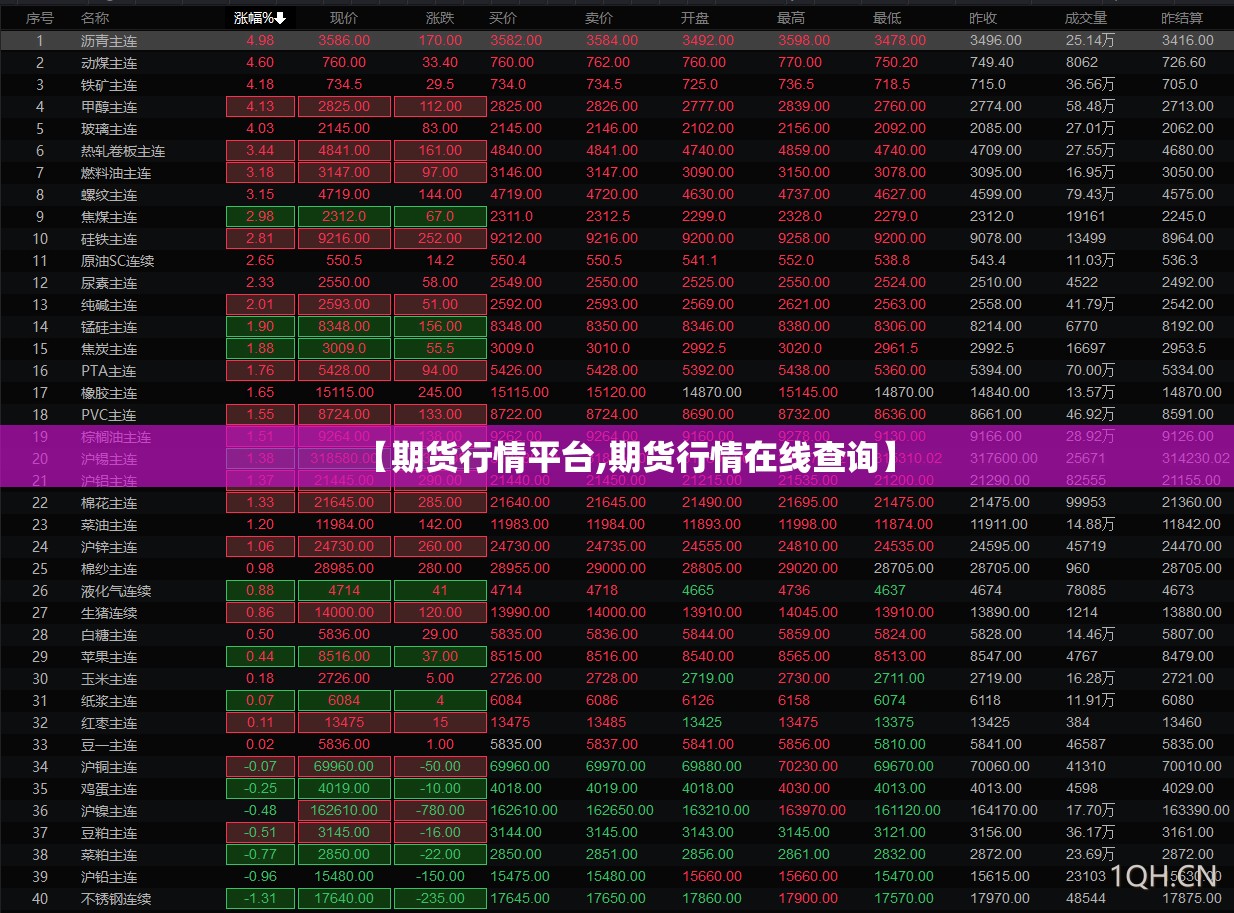Select the 鸡蛋主连 contract
The height and width of the screenshot is (913, 1234).
109,789
